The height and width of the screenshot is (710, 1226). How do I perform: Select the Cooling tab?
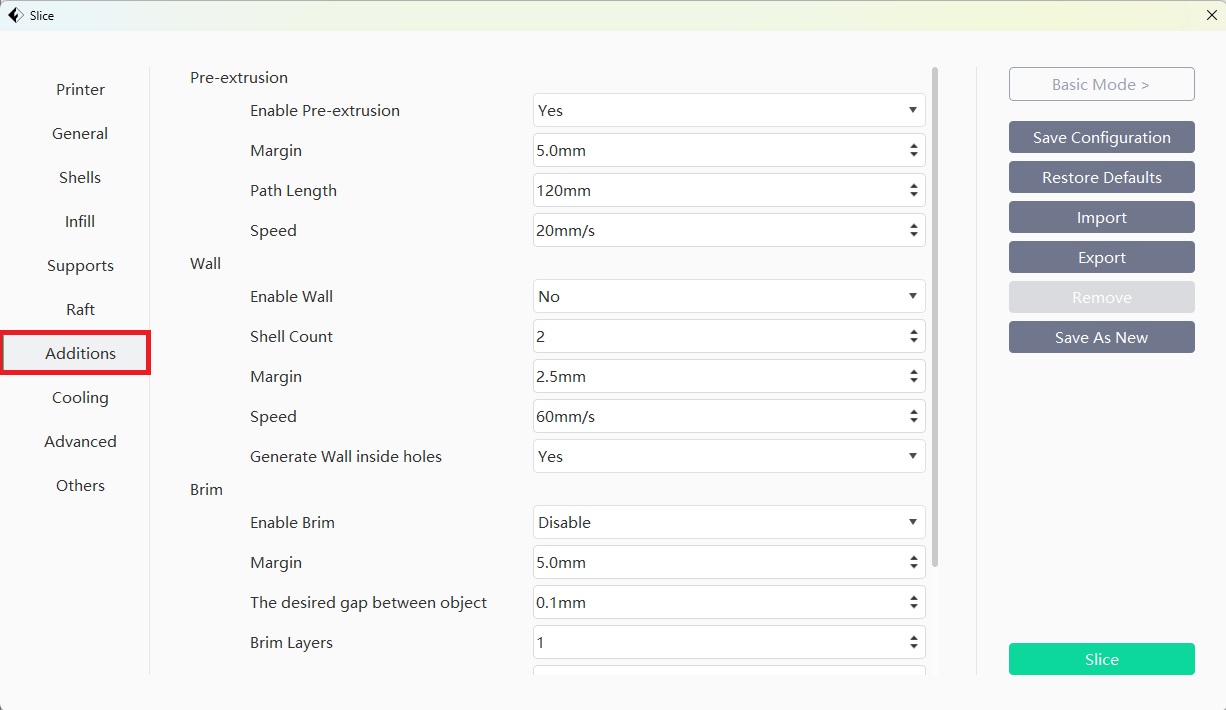click(80, 398)
